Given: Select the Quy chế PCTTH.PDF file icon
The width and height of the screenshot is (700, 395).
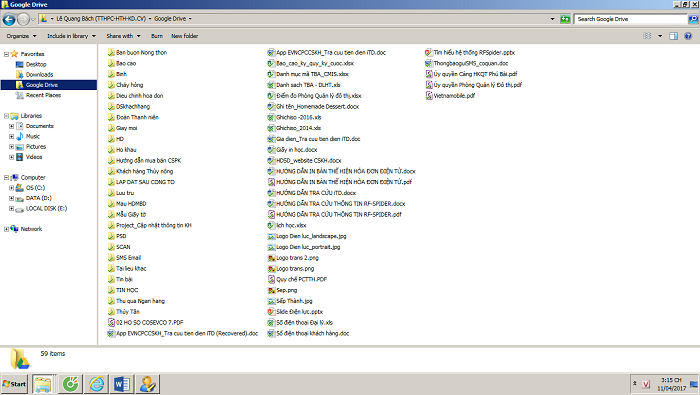Looking at the screenshot, I should coord(271,279).
